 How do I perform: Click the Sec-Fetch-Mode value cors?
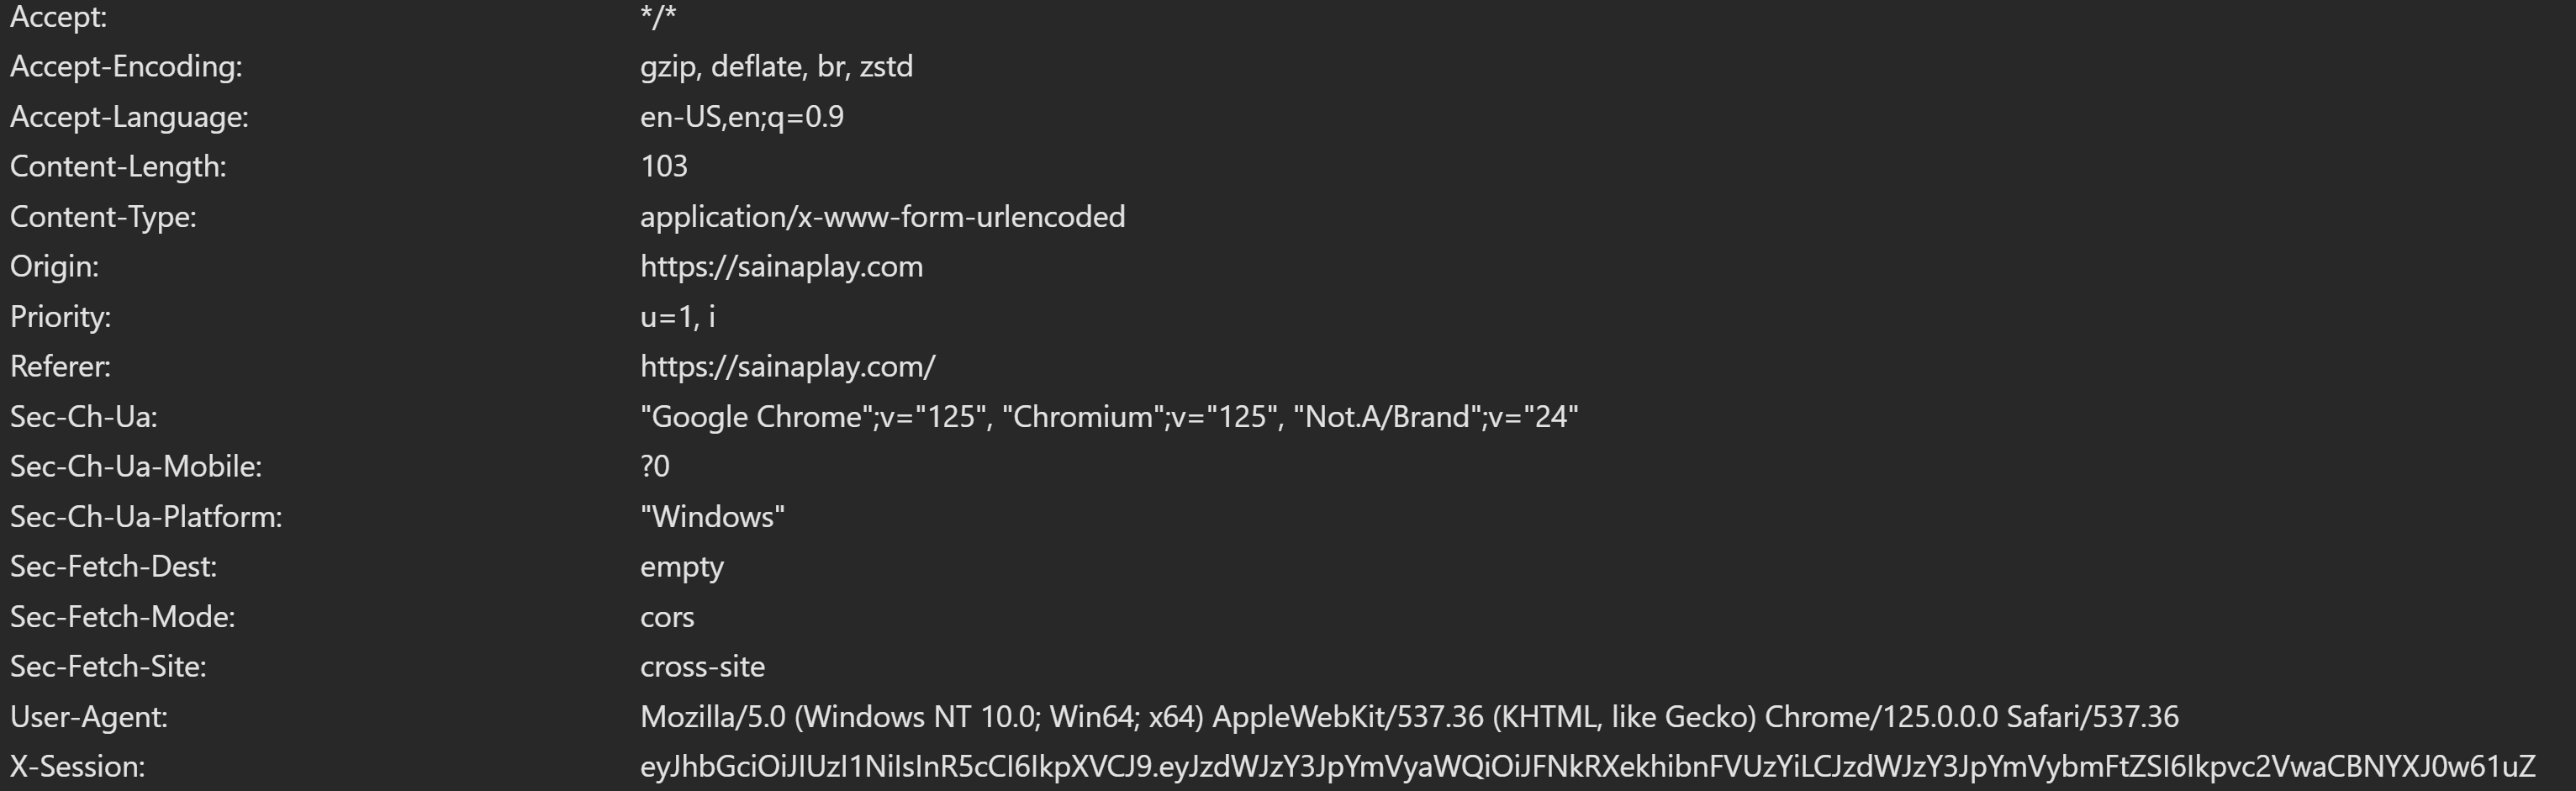tap(667, 617)
